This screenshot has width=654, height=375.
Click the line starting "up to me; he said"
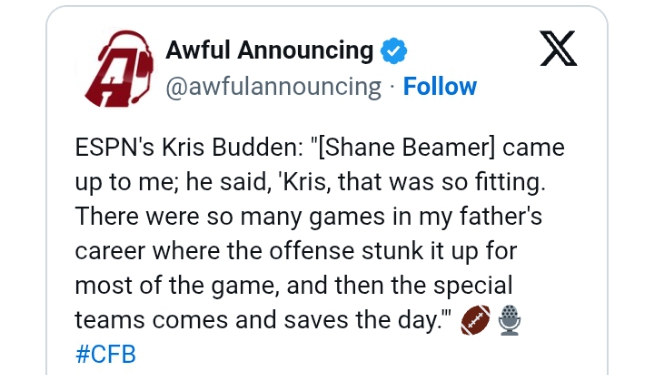[310, 182]
